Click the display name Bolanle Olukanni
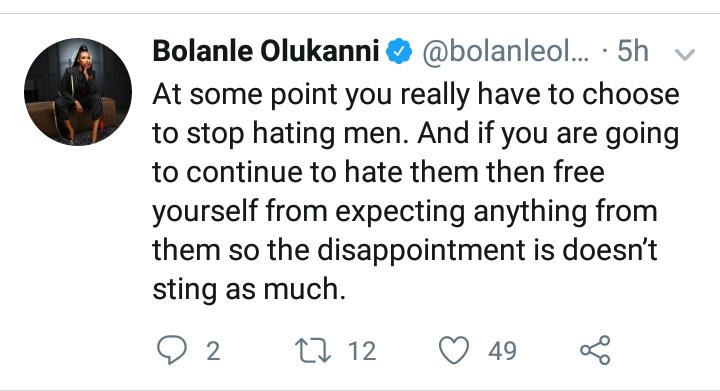The height and width of the screenshot is (391, 720). click(x=266, y=50)
